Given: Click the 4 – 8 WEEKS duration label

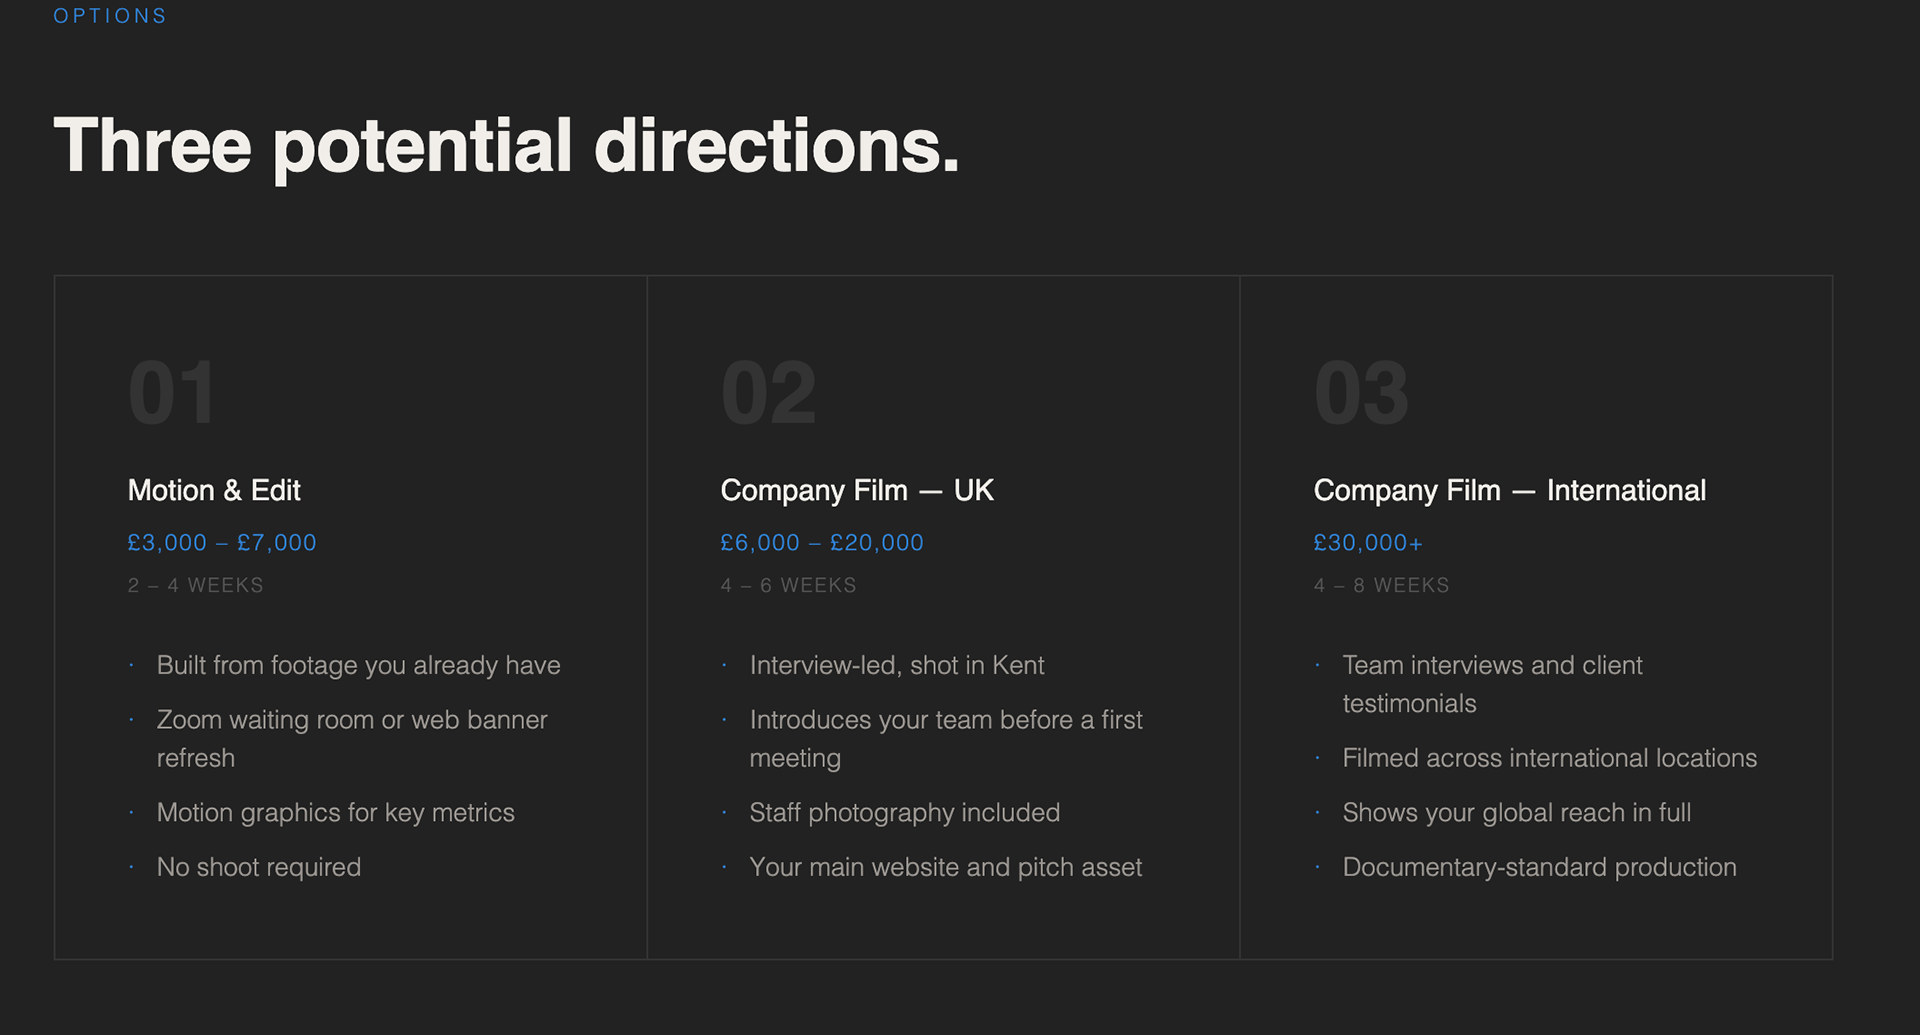Looking at the screenshot, I should tap(1381, 586).
